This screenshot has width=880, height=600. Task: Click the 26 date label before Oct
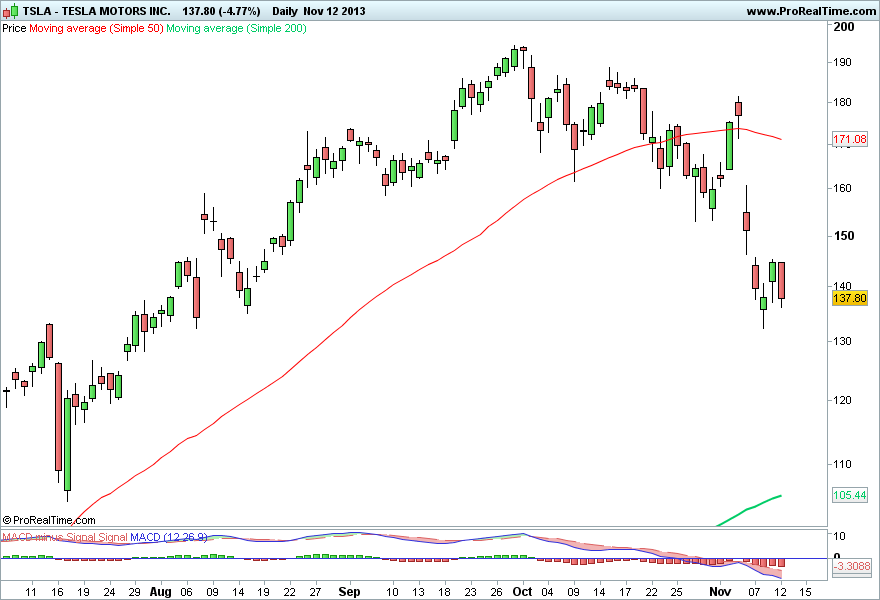[496, 592]
